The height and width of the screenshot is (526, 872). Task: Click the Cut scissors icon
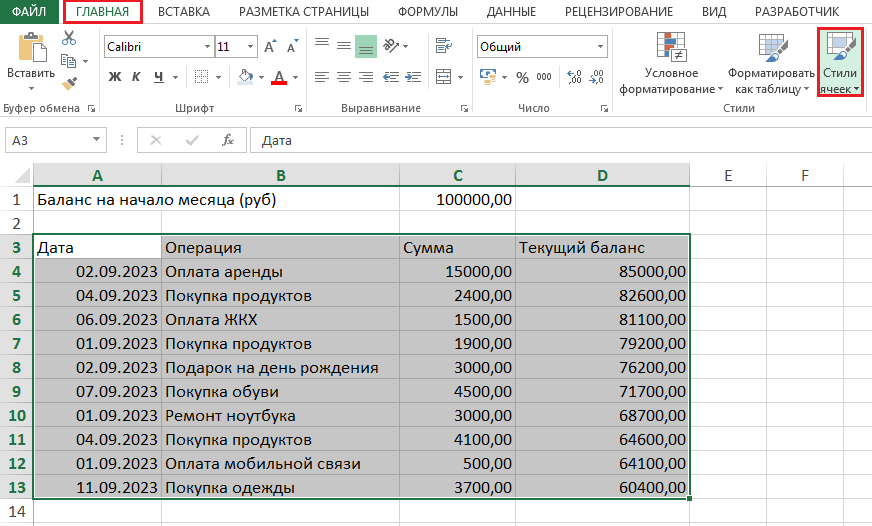[x=69, y=38]
